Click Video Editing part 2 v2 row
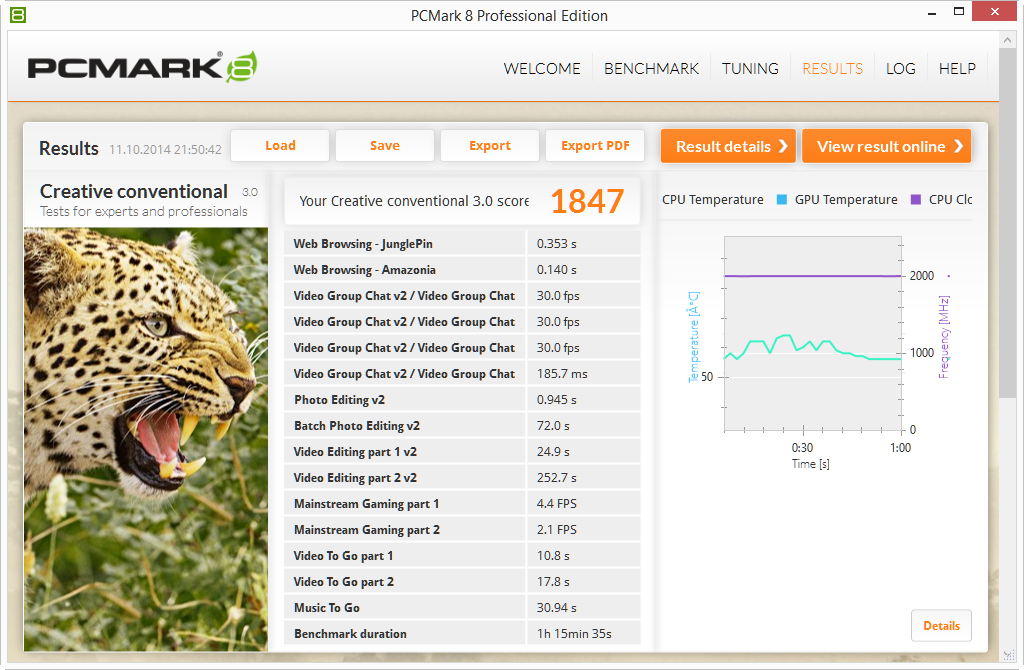1024x670 pixels. pyautogui.click(x=462, y=478)
